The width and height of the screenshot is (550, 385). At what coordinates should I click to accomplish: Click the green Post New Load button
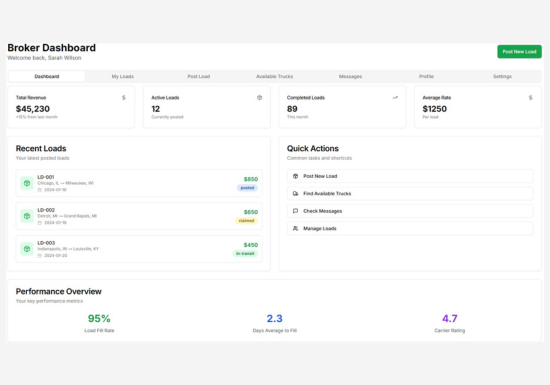(519, 52)
